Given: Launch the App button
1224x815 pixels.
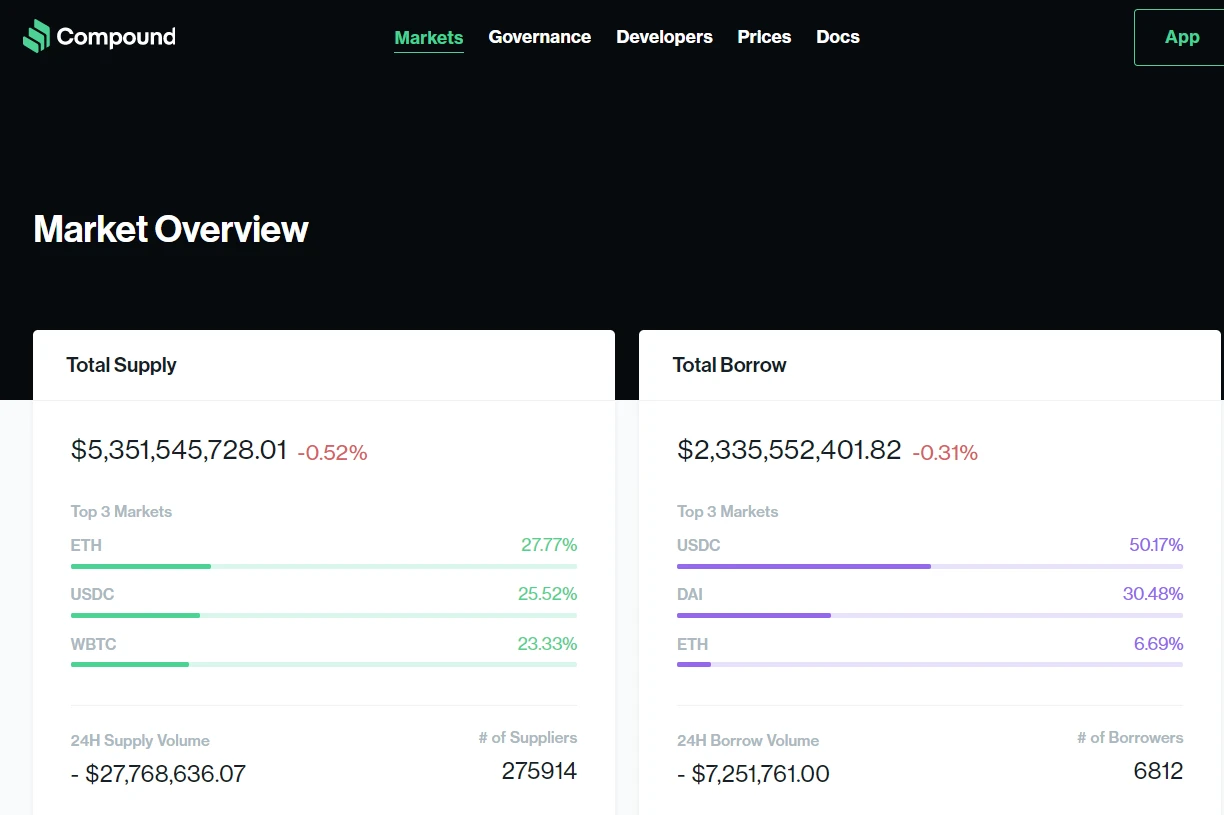Looking at the screenshot, I should [1180, 37].
